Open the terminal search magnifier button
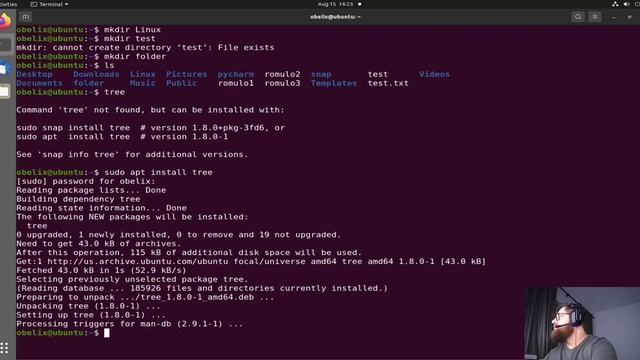This screenshot has width=640, height=360. pos(578,17)
